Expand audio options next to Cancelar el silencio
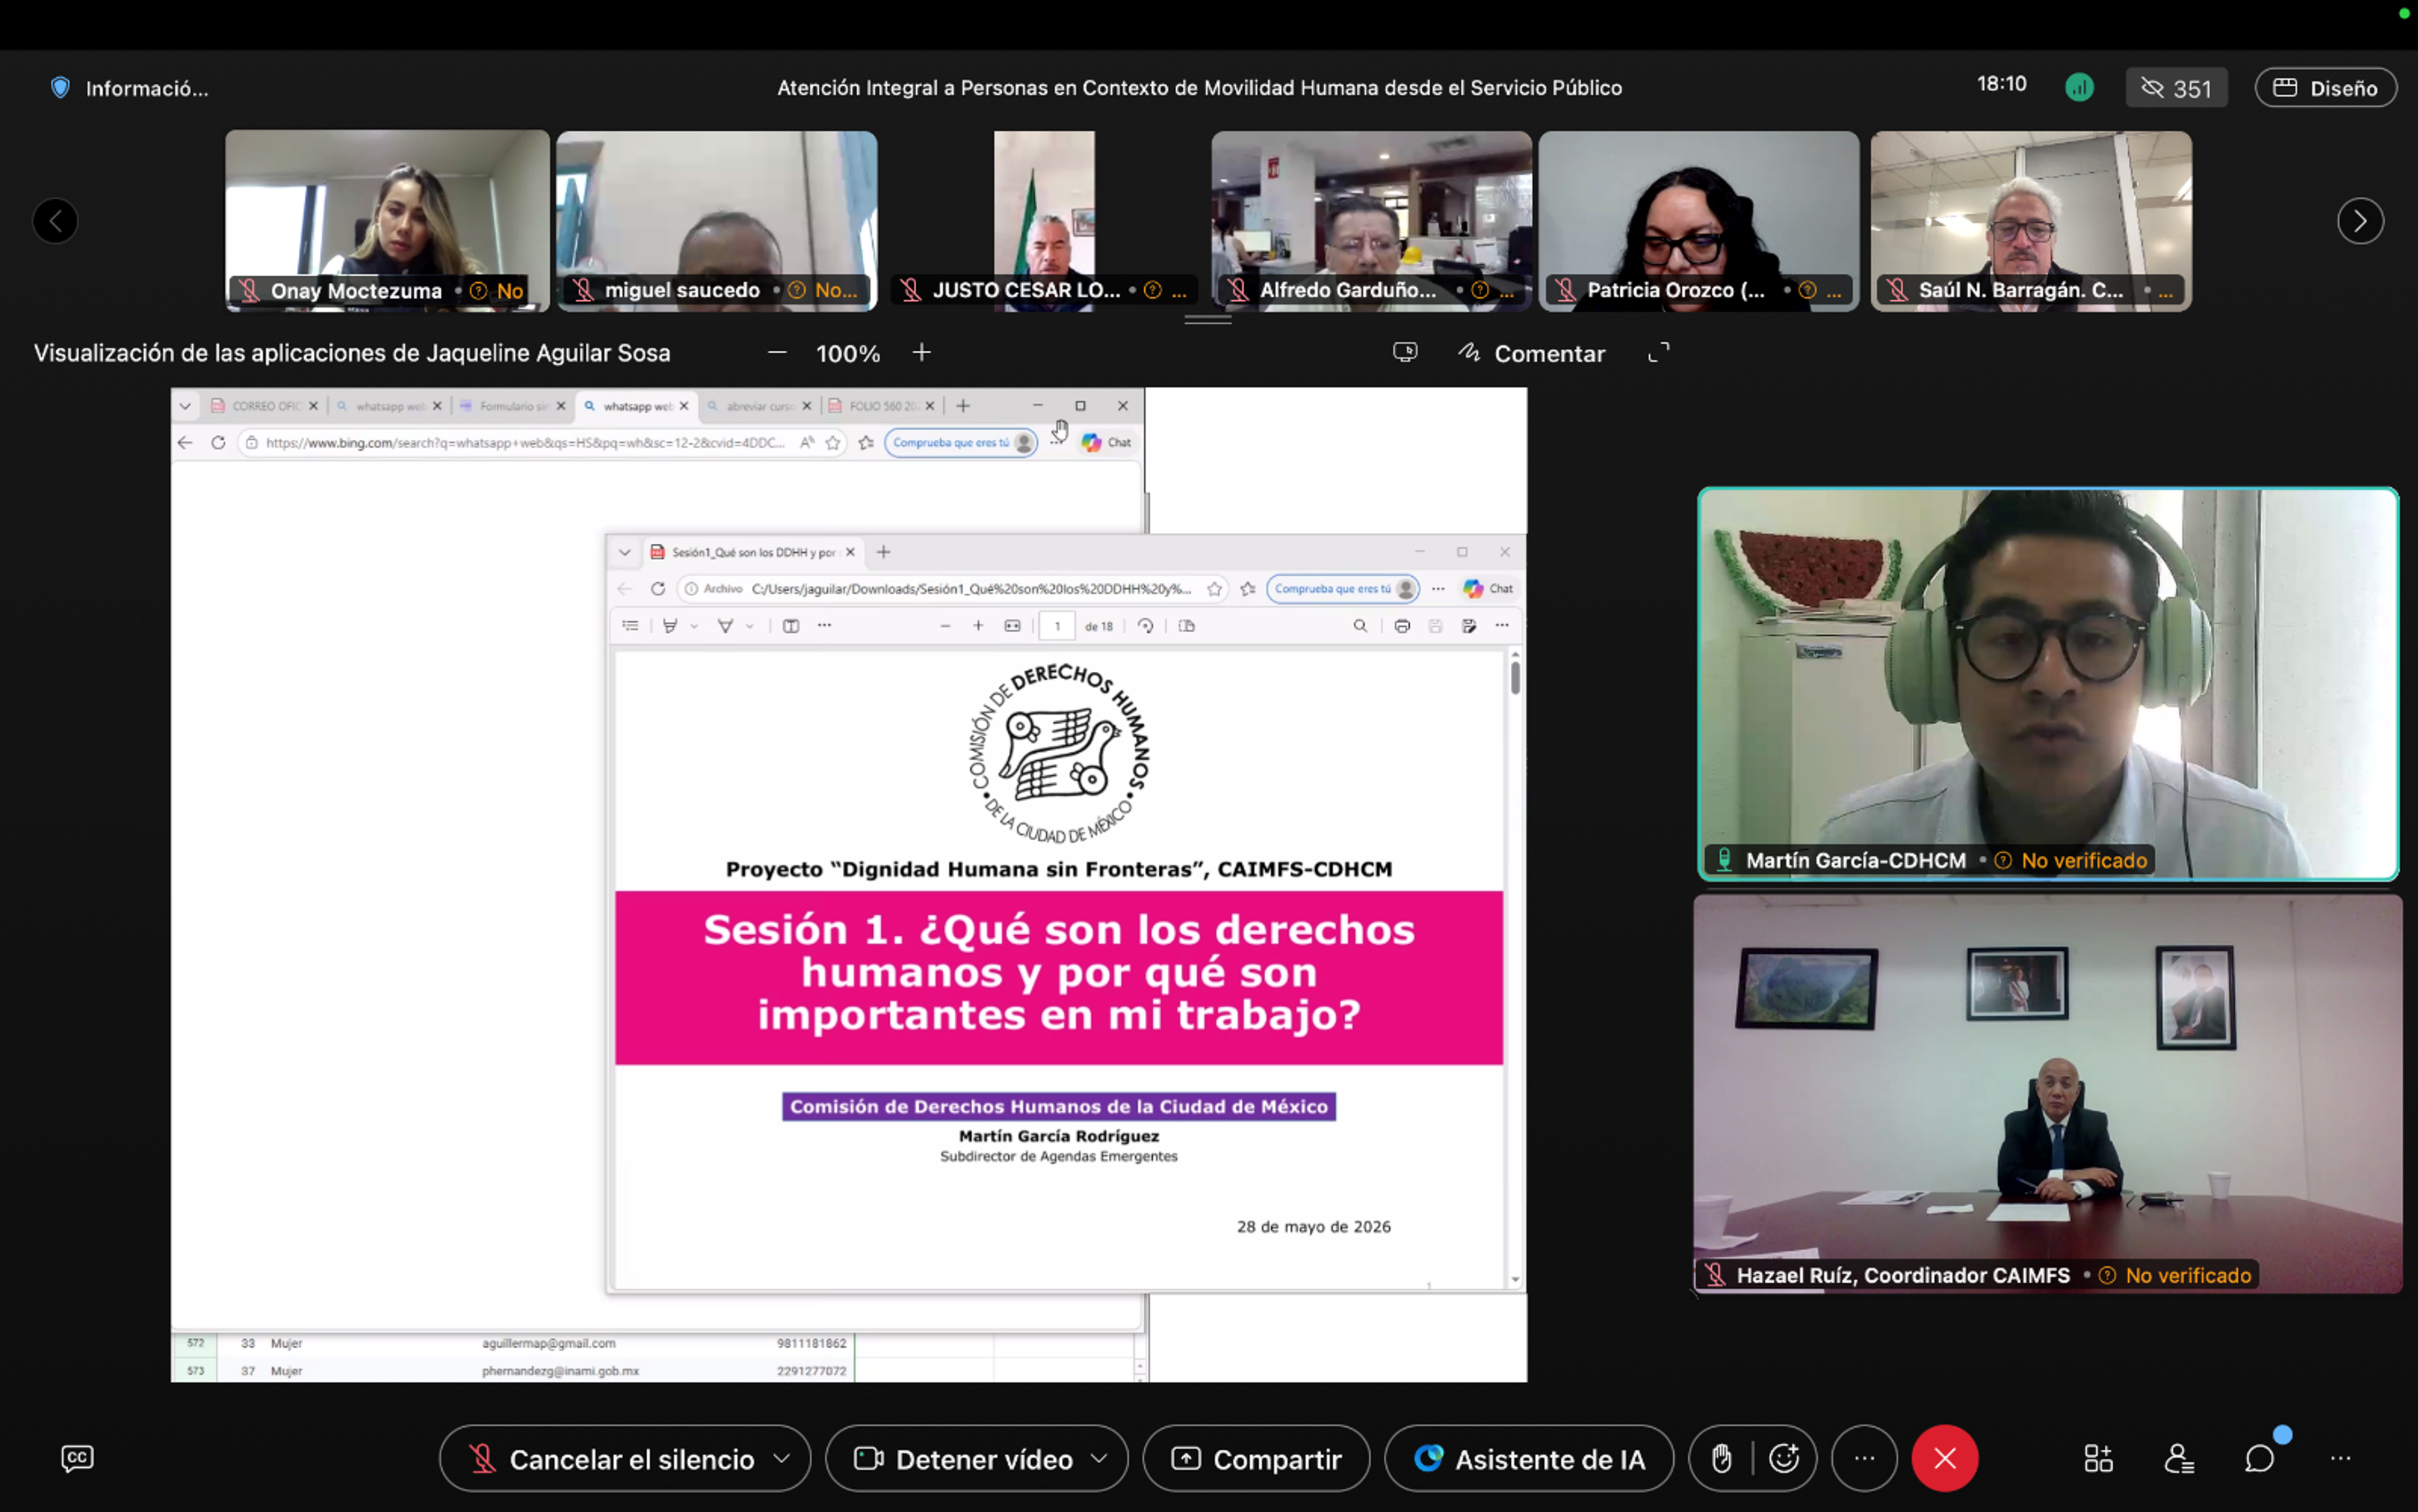This screenshot has height=1512, width=2418. 782,1459
